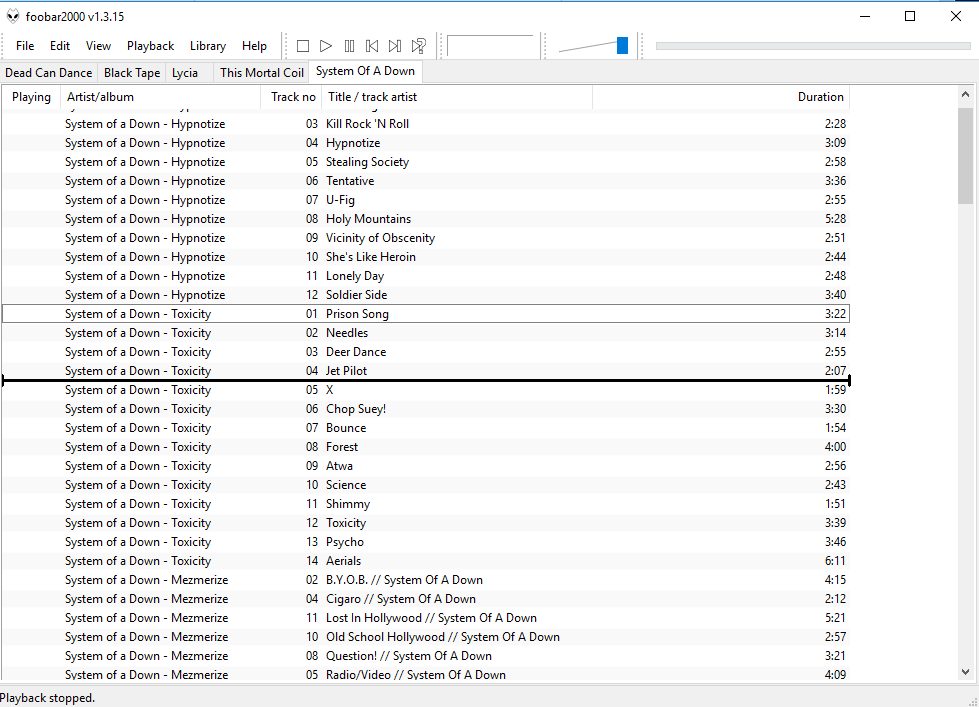Click the 6:11 duration of Aerials
The width and height of the screenshot is (979, 707).
coord(835,561)
